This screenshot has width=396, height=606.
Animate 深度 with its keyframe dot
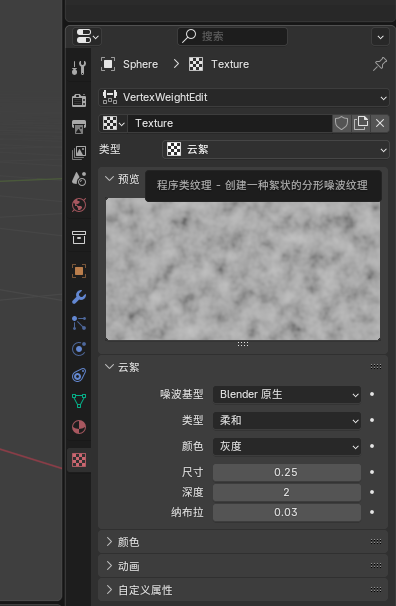pyautogui.click(x=372, y=492)
